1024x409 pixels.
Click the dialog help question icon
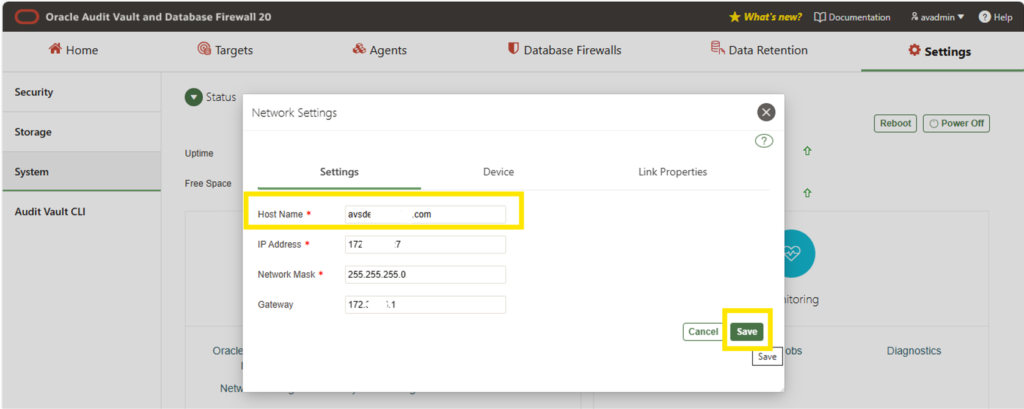764,140
